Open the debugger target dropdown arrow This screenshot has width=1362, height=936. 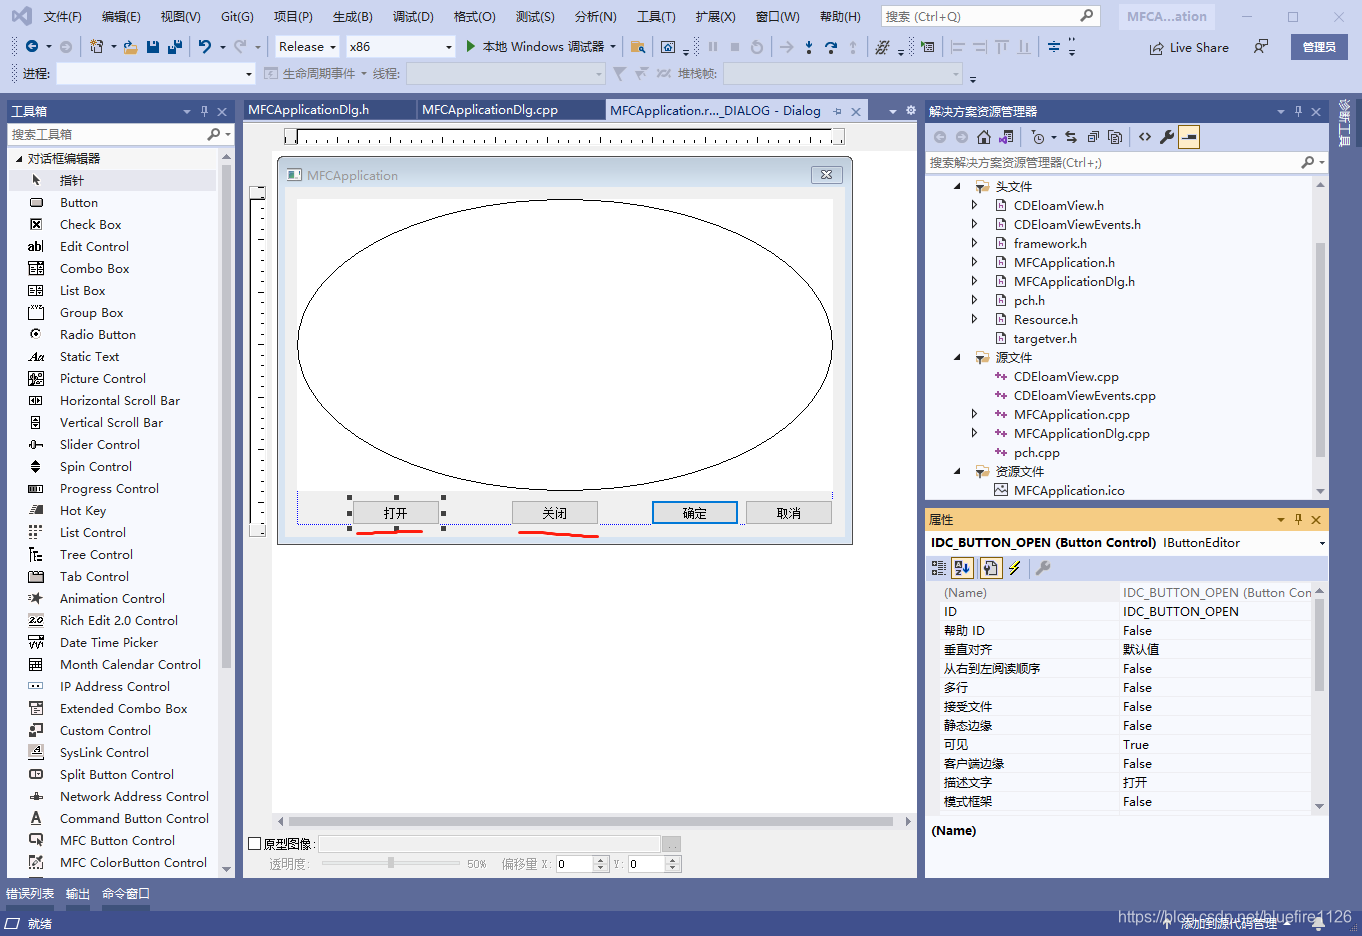[613, 47]
